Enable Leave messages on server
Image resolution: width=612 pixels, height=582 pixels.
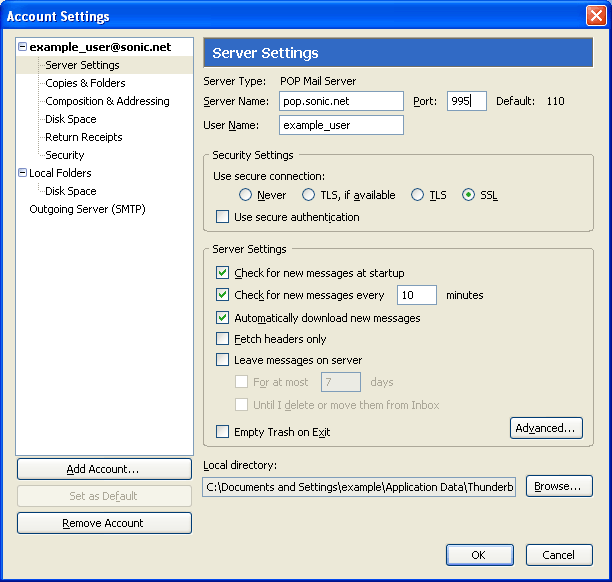pyautogui.click(x=222, y=360)
